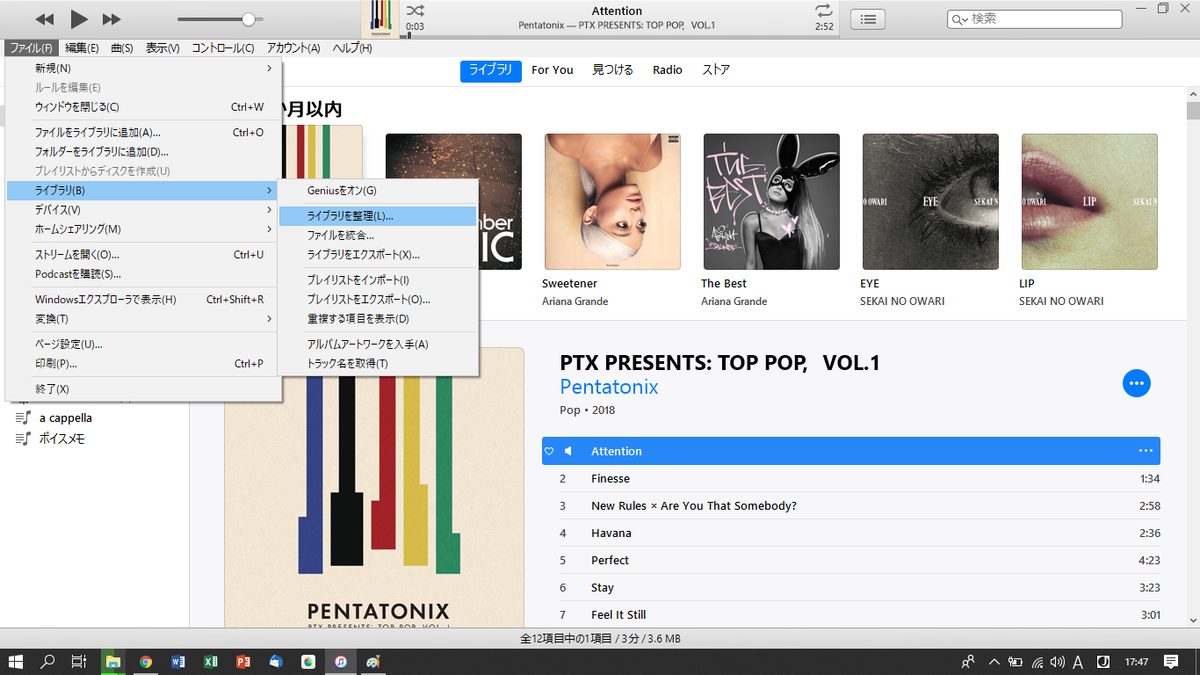Viewport: 1200px width, 675px height.
Task: Choose ページ設定(U)...
Action: (x=144, y=344)
